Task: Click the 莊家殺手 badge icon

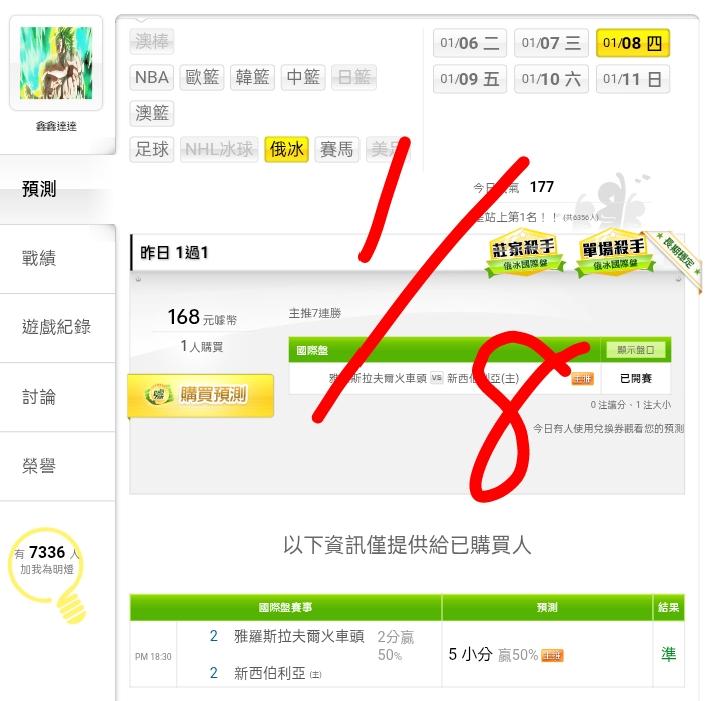Action: tap(524, 252)
